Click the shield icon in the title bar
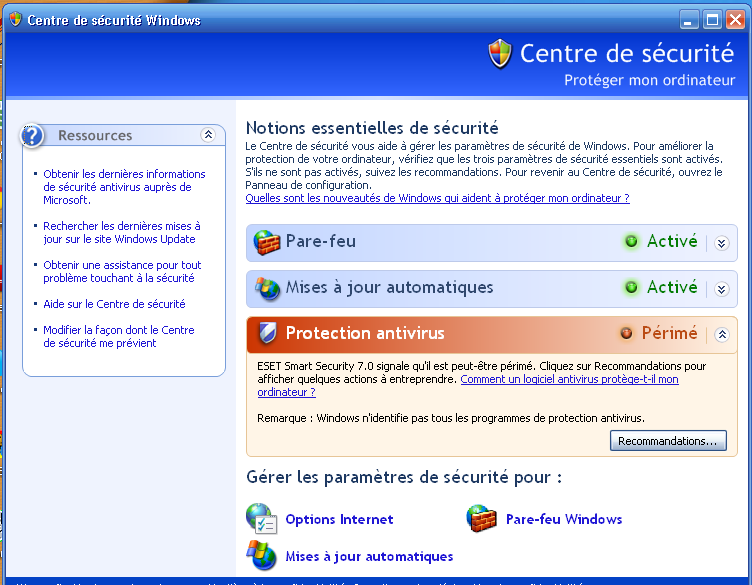Screen dimensions: 752x585 [15, 20]
